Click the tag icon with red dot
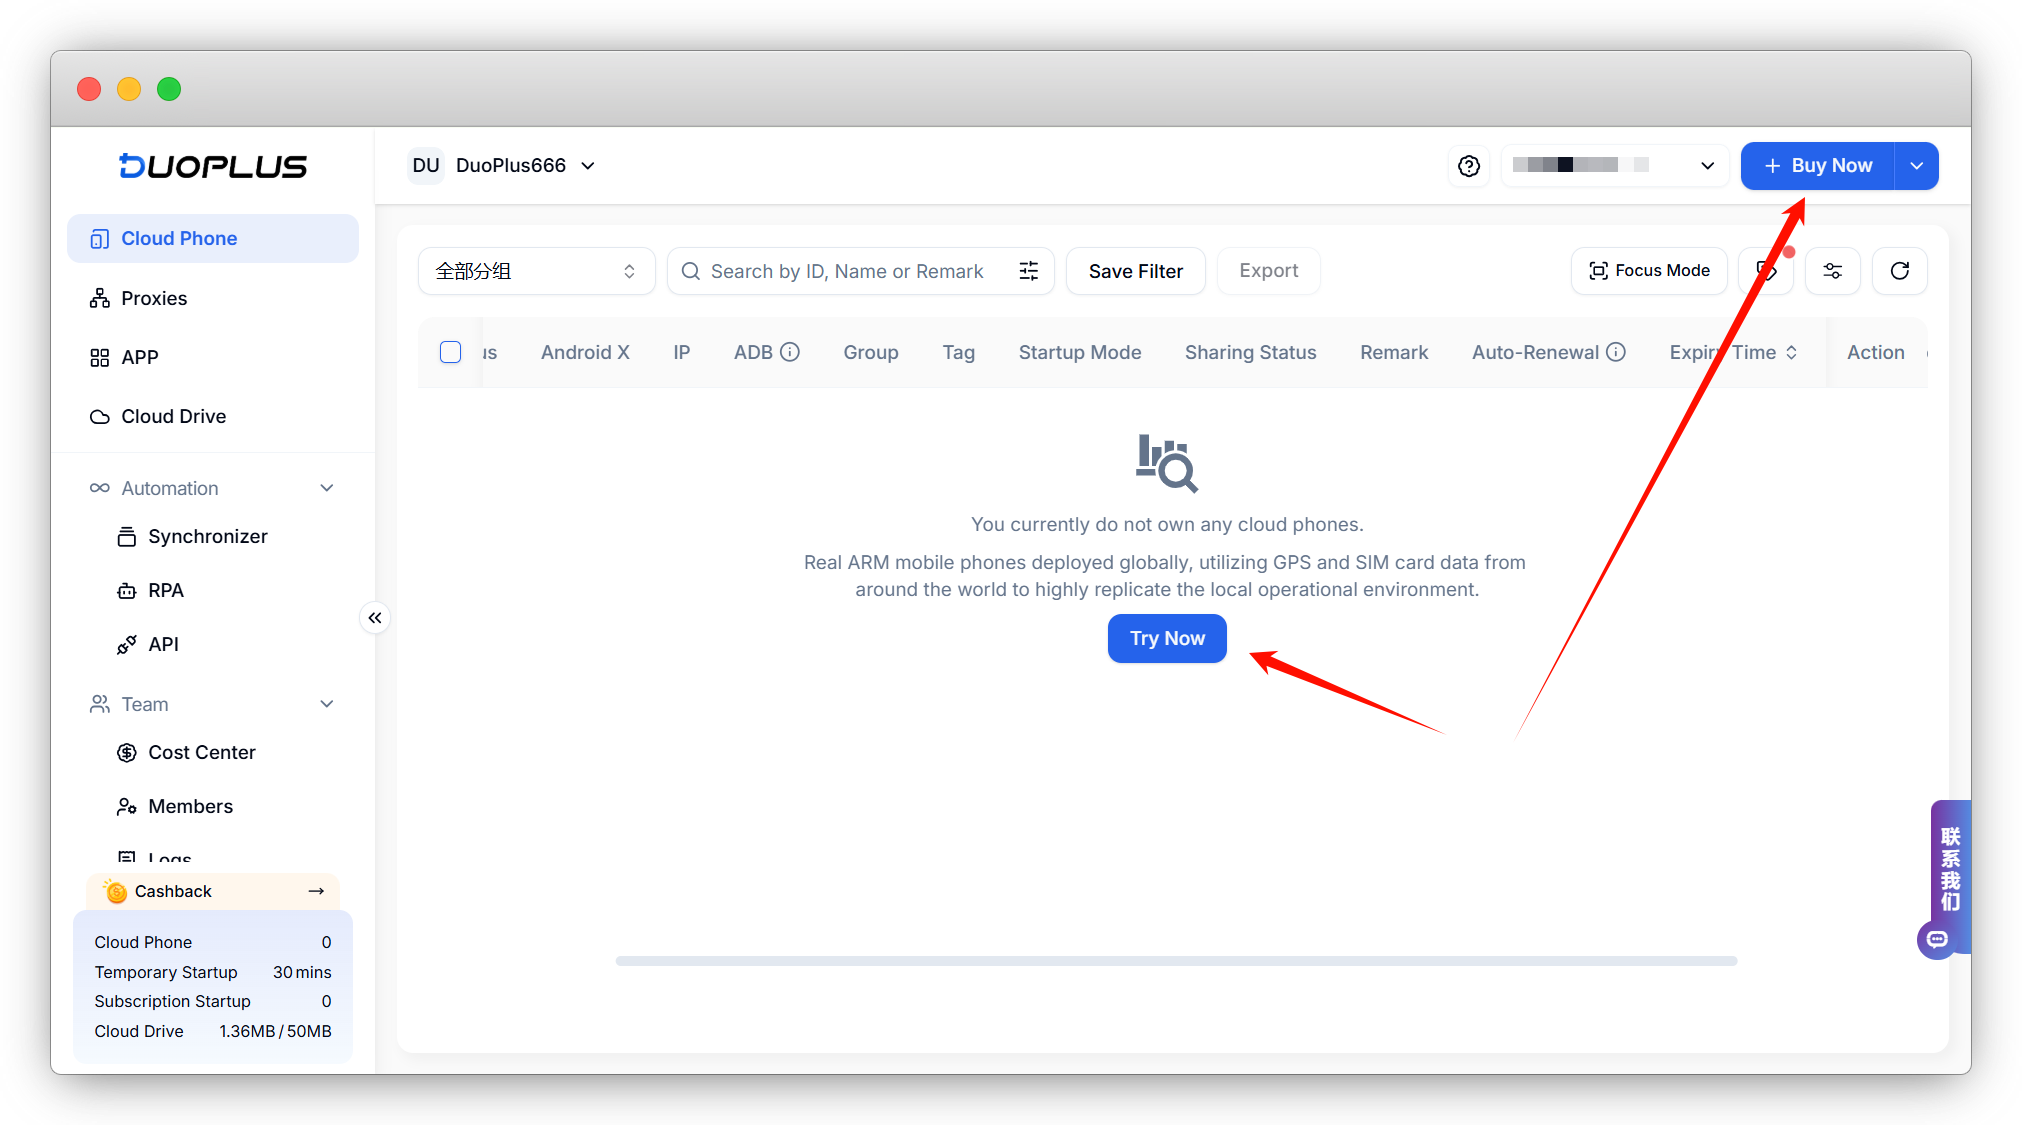The image size is (2022, 1125). [x=1765, y=271]
